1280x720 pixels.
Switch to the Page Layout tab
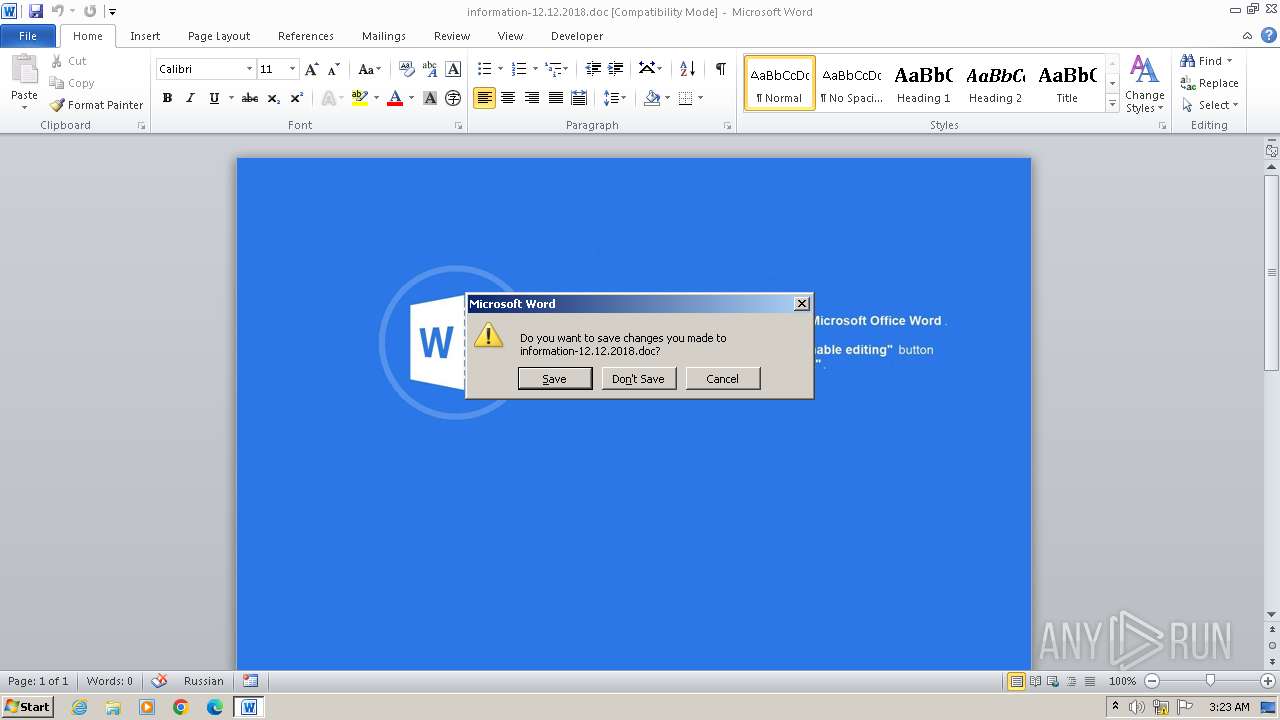click(219, 36)
